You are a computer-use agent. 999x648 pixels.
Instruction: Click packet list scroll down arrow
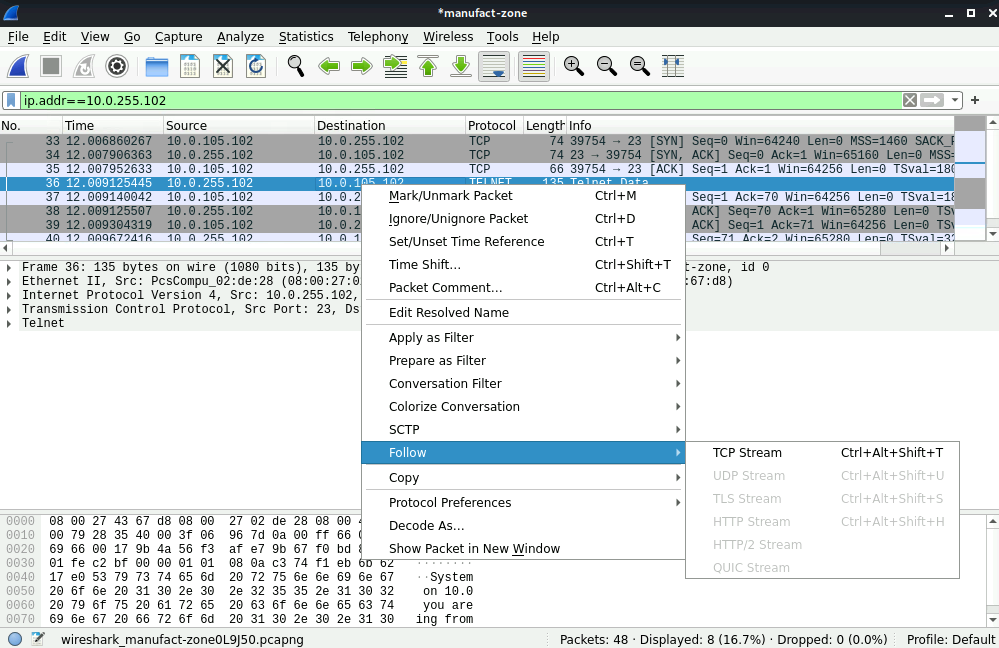(x=992, y=234)
